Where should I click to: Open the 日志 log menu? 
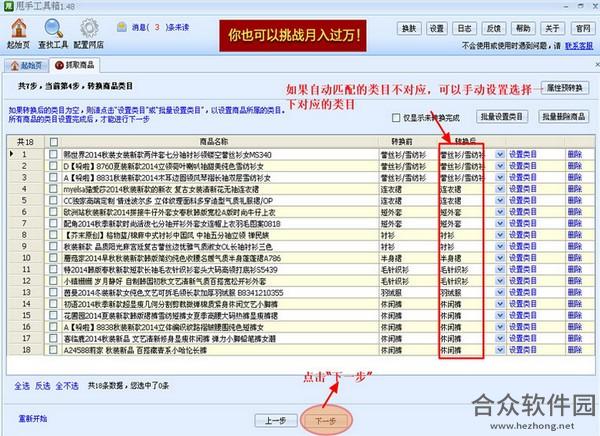465,28
